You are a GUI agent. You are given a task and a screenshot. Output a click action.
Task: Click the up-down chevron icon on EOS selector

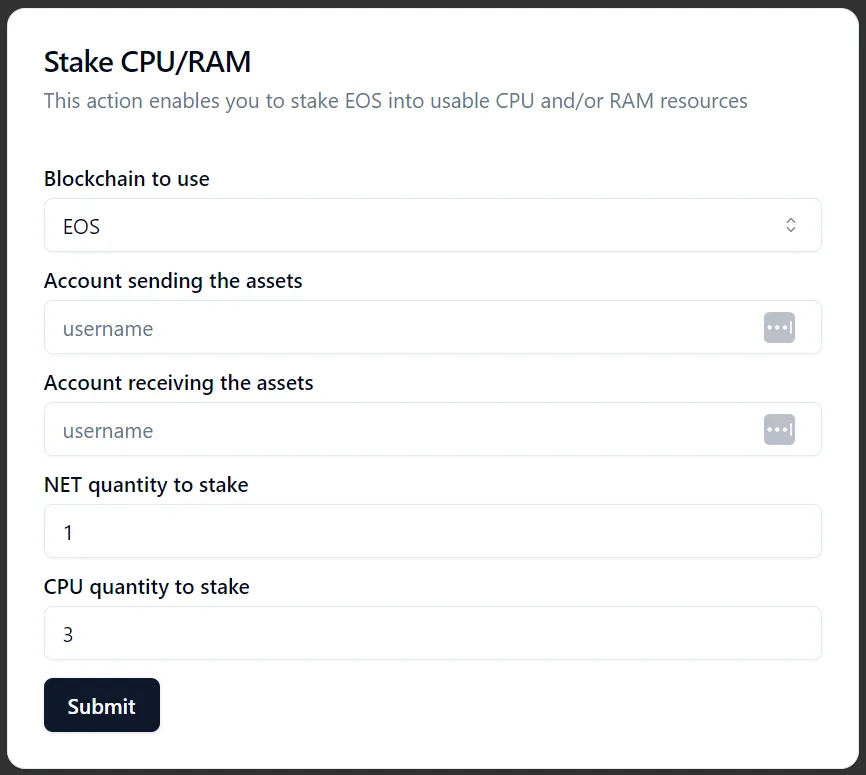click(790, 225)
